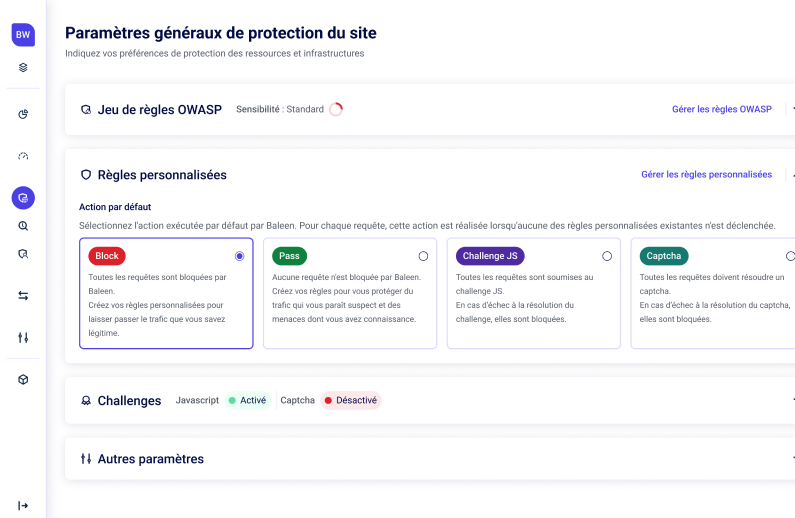Select the Block default action radio
The image size is (795, 518).
tap(239, 256)
